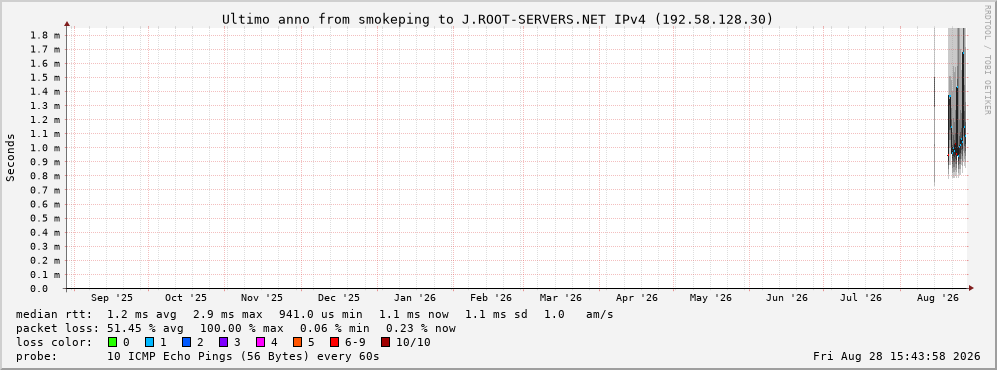Click the orange loss color 5 swatch
The height and width of the screenshot is (370, 997).
pyautogui.click(x=298, y=342)
